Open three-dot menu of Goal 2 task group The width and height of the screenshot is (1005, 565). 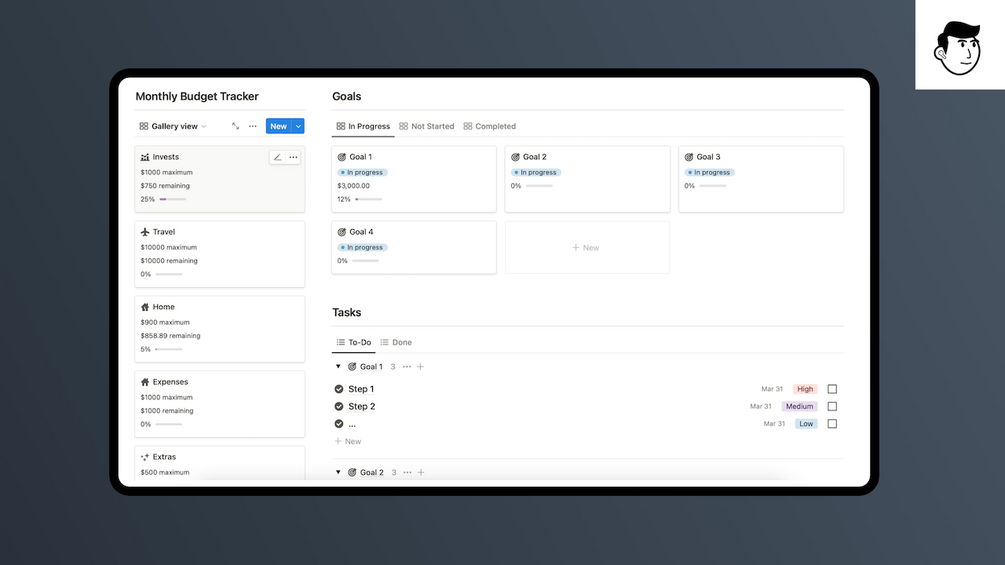coord(408,473)
